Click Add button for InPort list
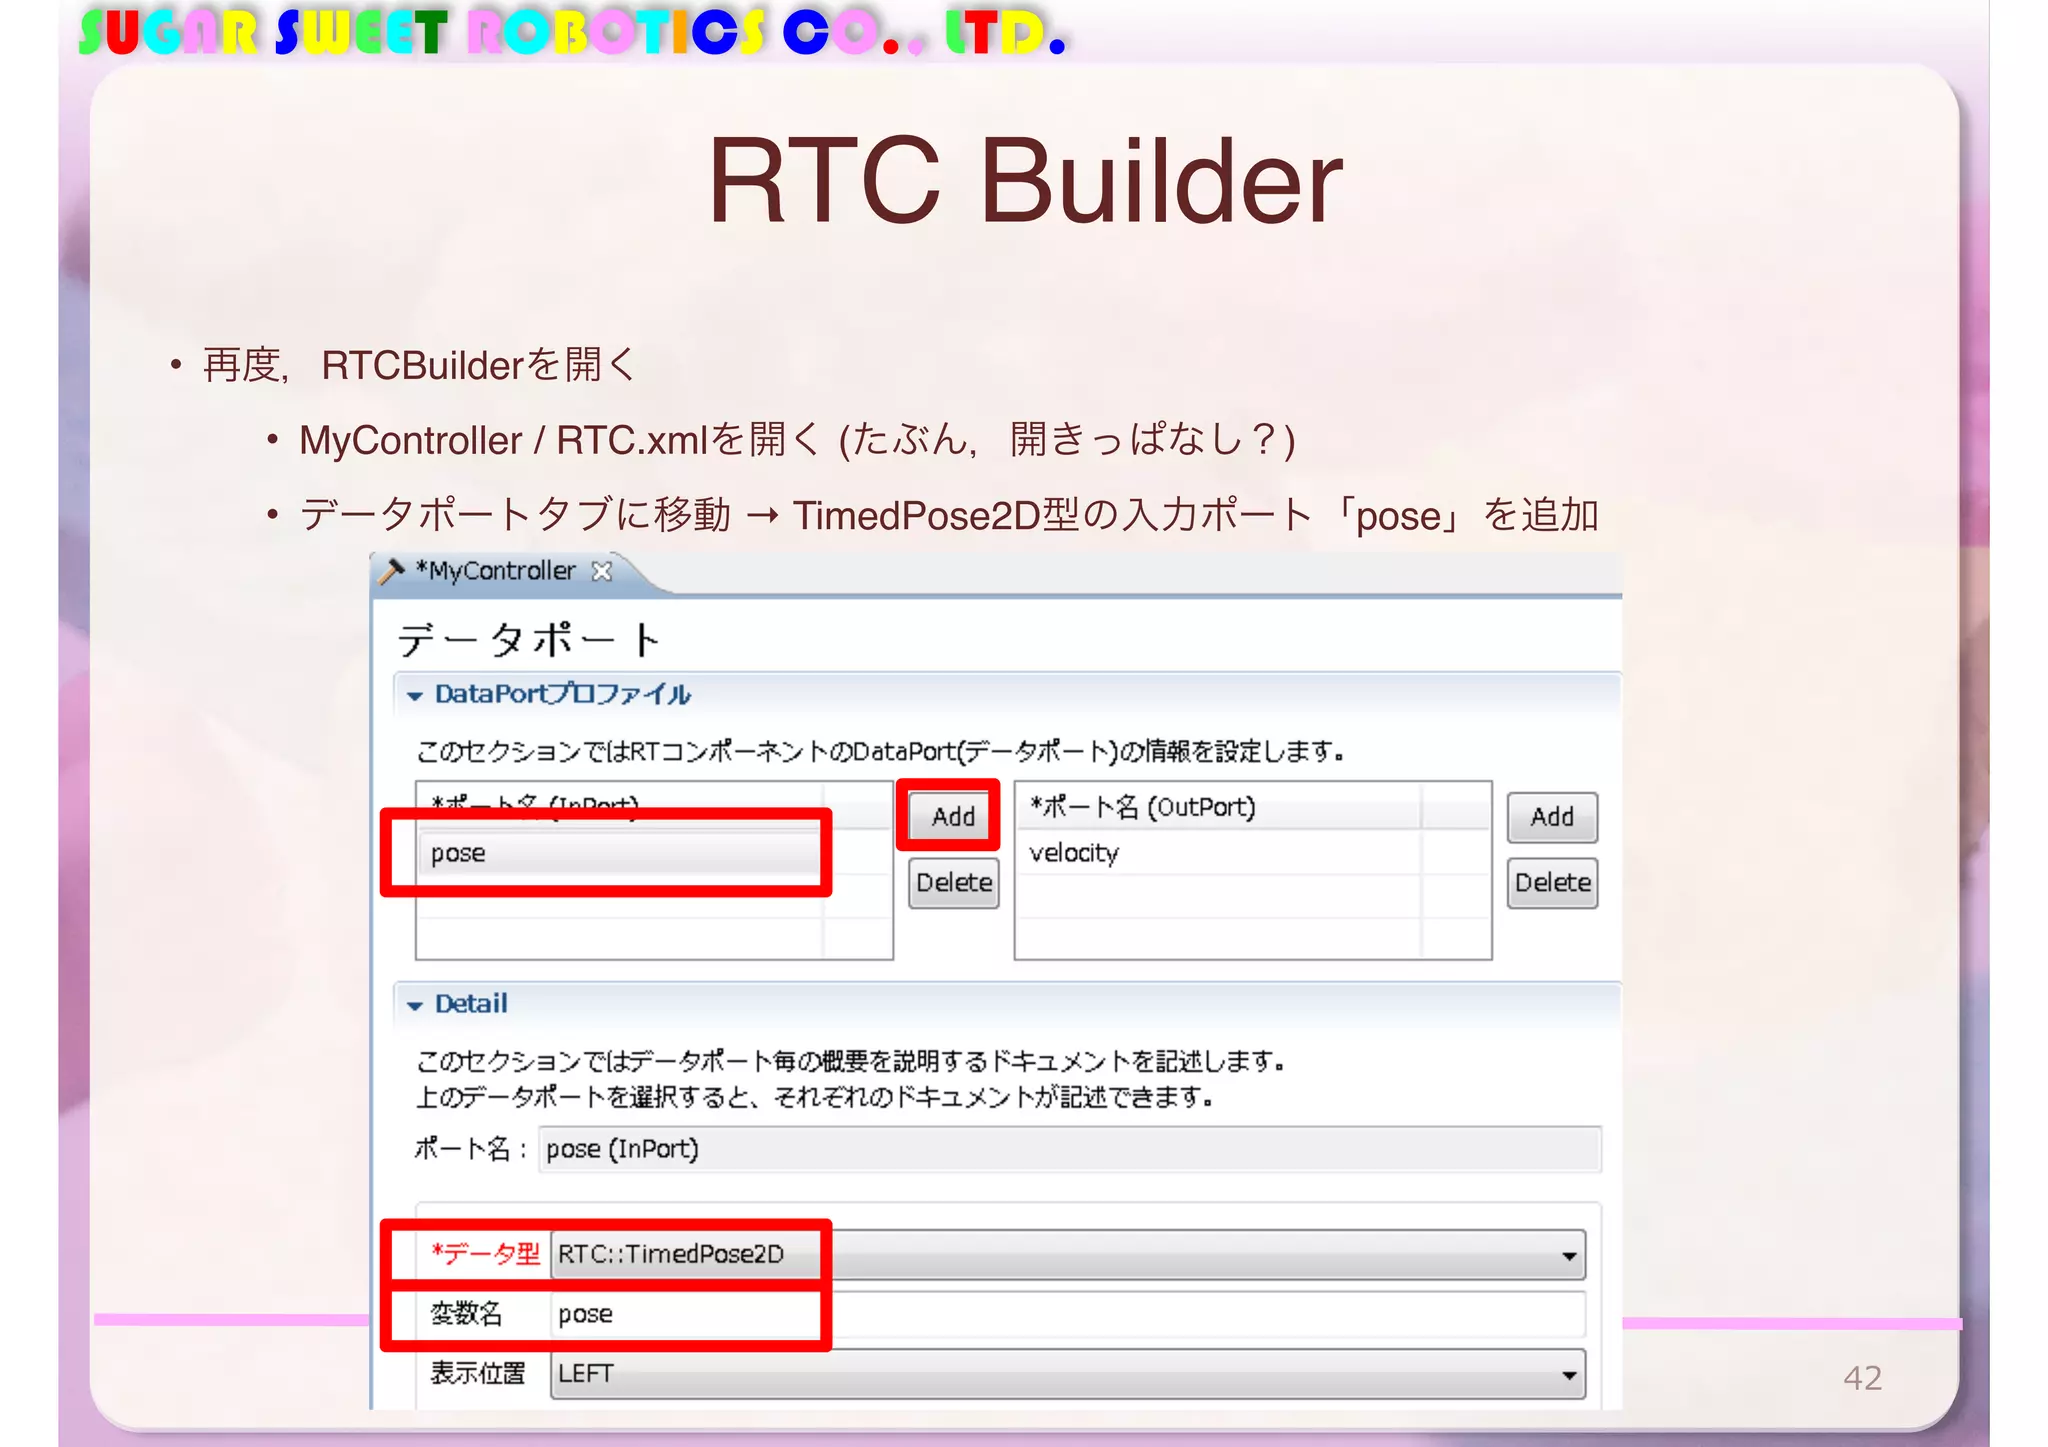The height and width of the screenshot is (1447, 2048). [x=952, y=816]
